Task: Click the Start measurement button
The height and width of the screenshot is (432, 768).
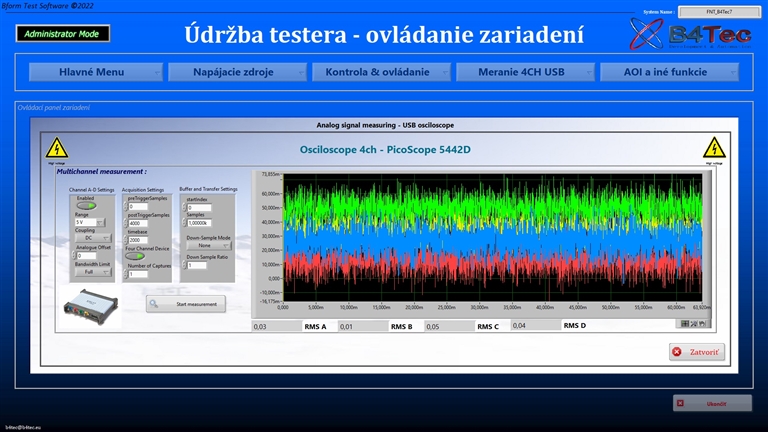Action: click(186, 304)
